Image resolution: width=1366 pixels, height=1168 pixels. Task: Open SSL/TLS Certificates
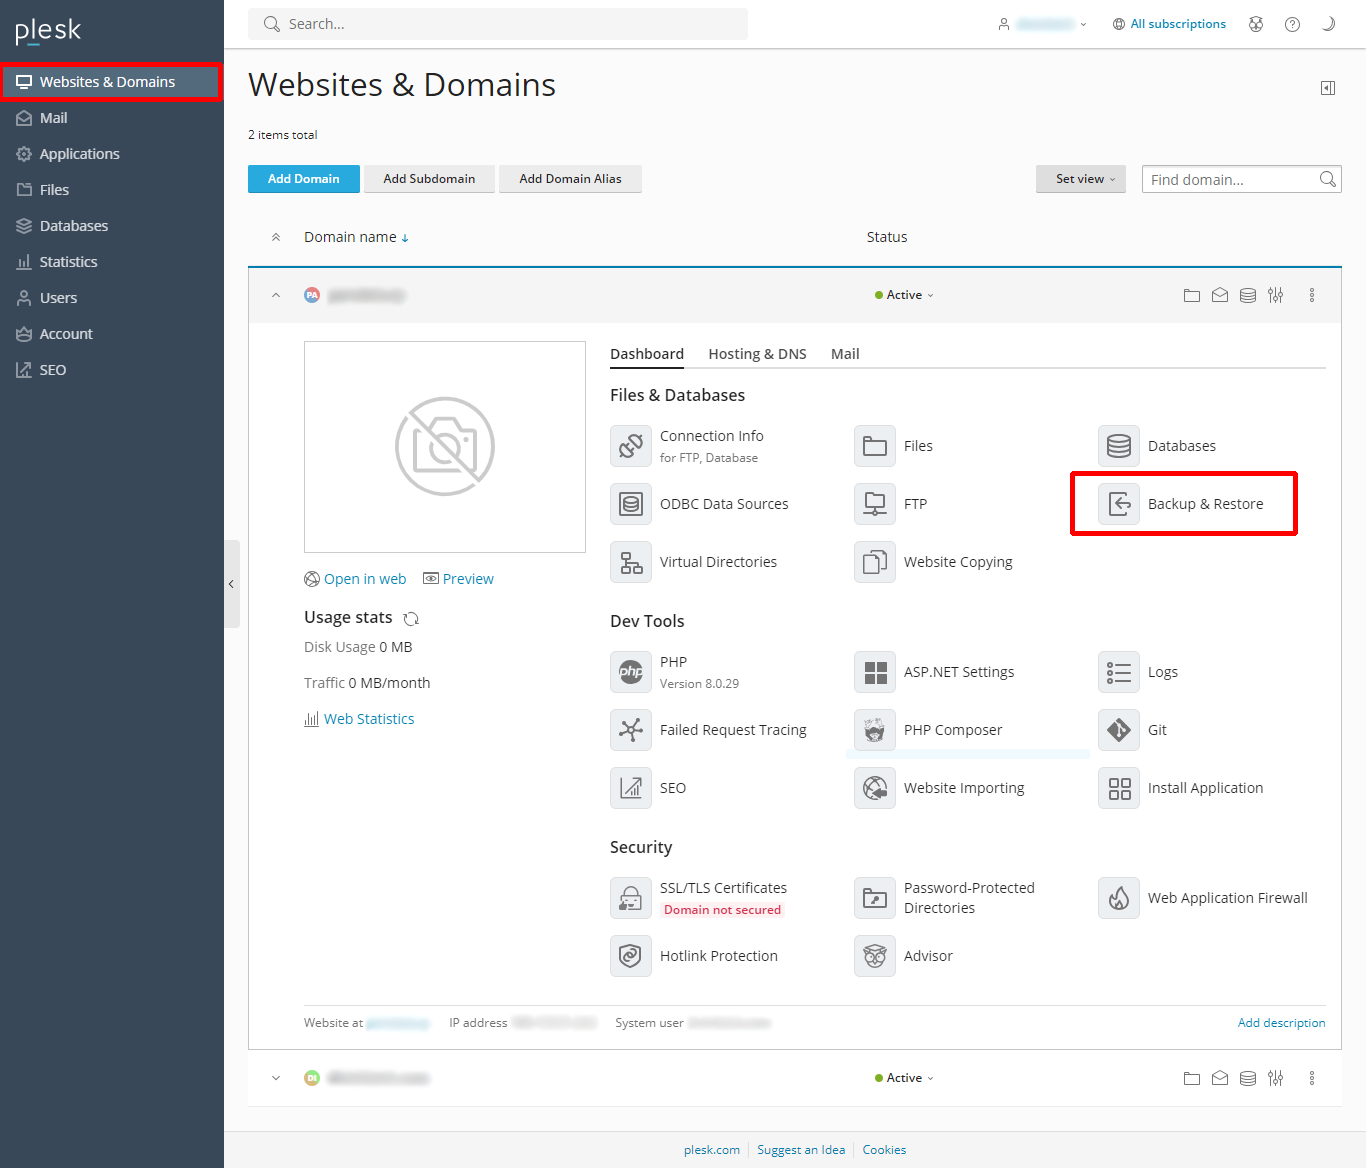click(723, 888)
